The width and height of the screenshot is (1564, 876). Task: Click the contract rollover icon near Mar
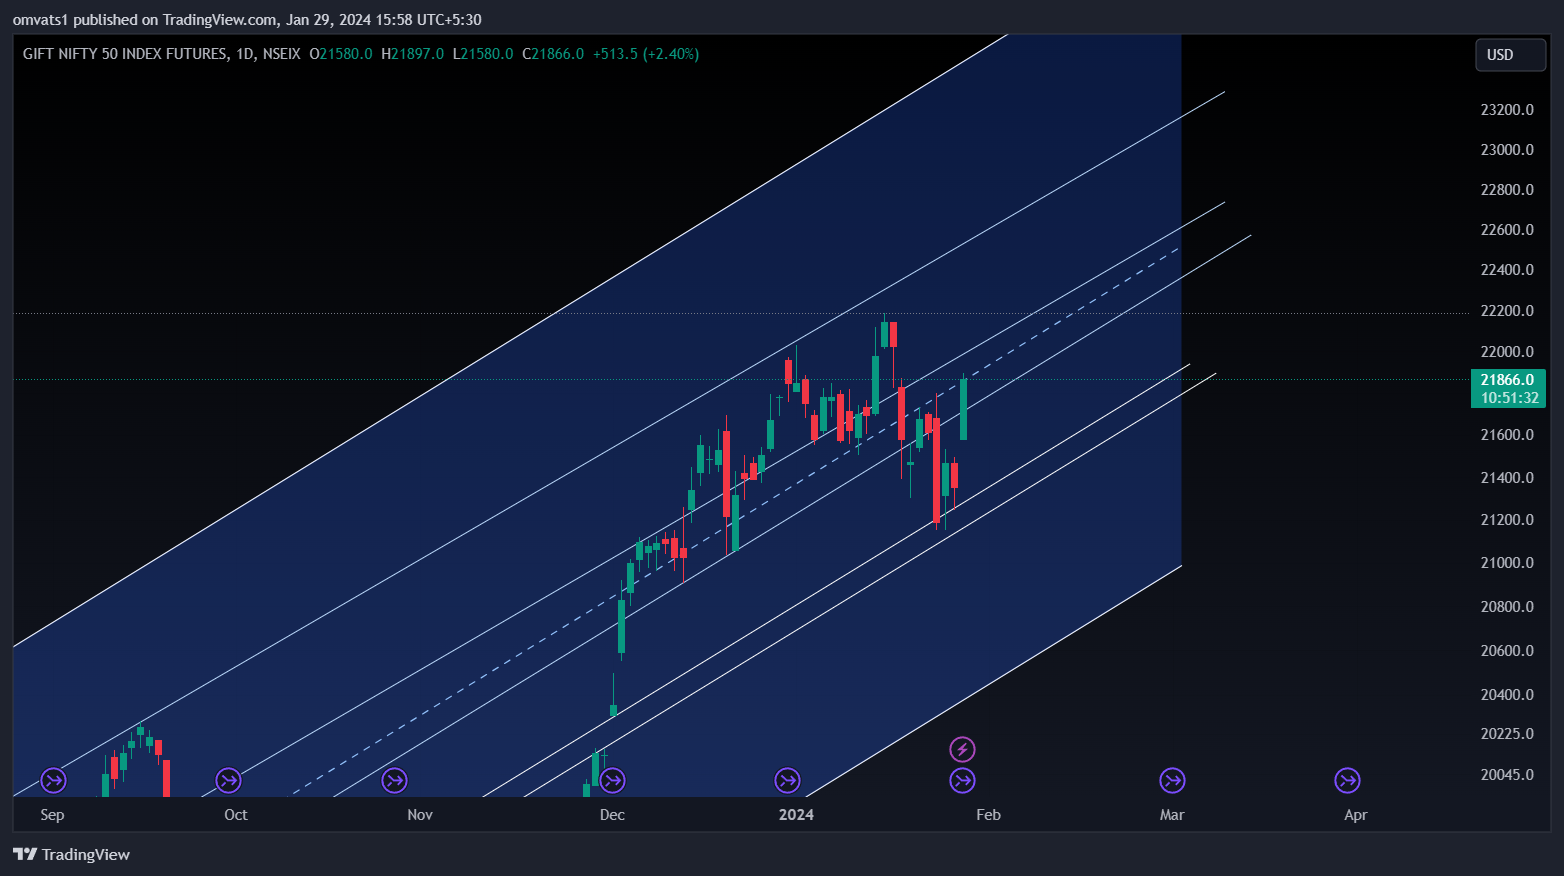(x=1172, y=780)
